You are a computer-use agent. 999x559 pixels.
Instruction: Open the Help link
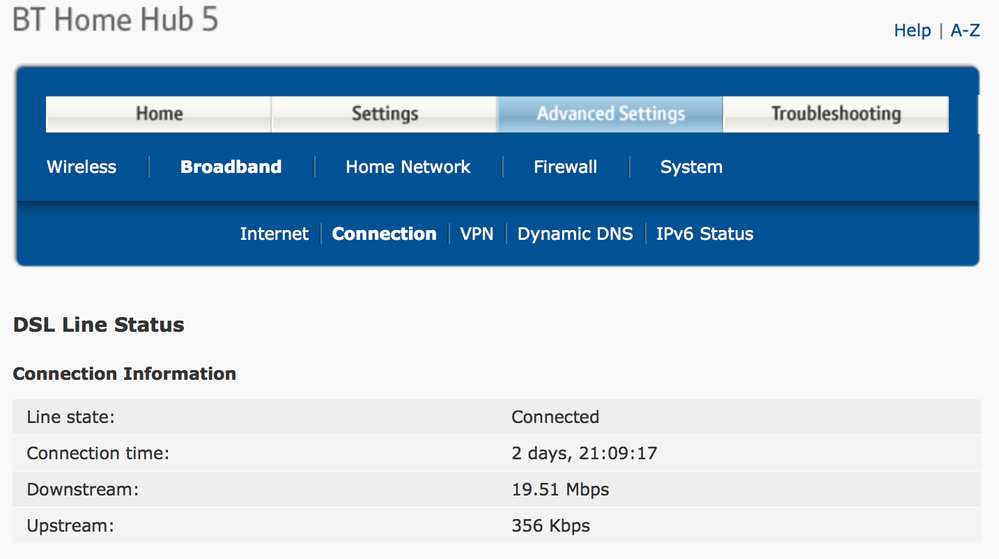(x=912, y=31)
